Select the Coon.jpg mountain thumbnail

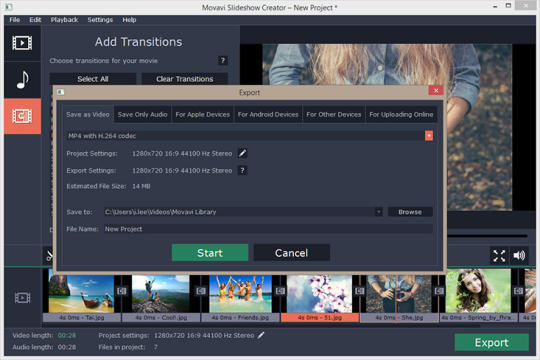point(160,294)
